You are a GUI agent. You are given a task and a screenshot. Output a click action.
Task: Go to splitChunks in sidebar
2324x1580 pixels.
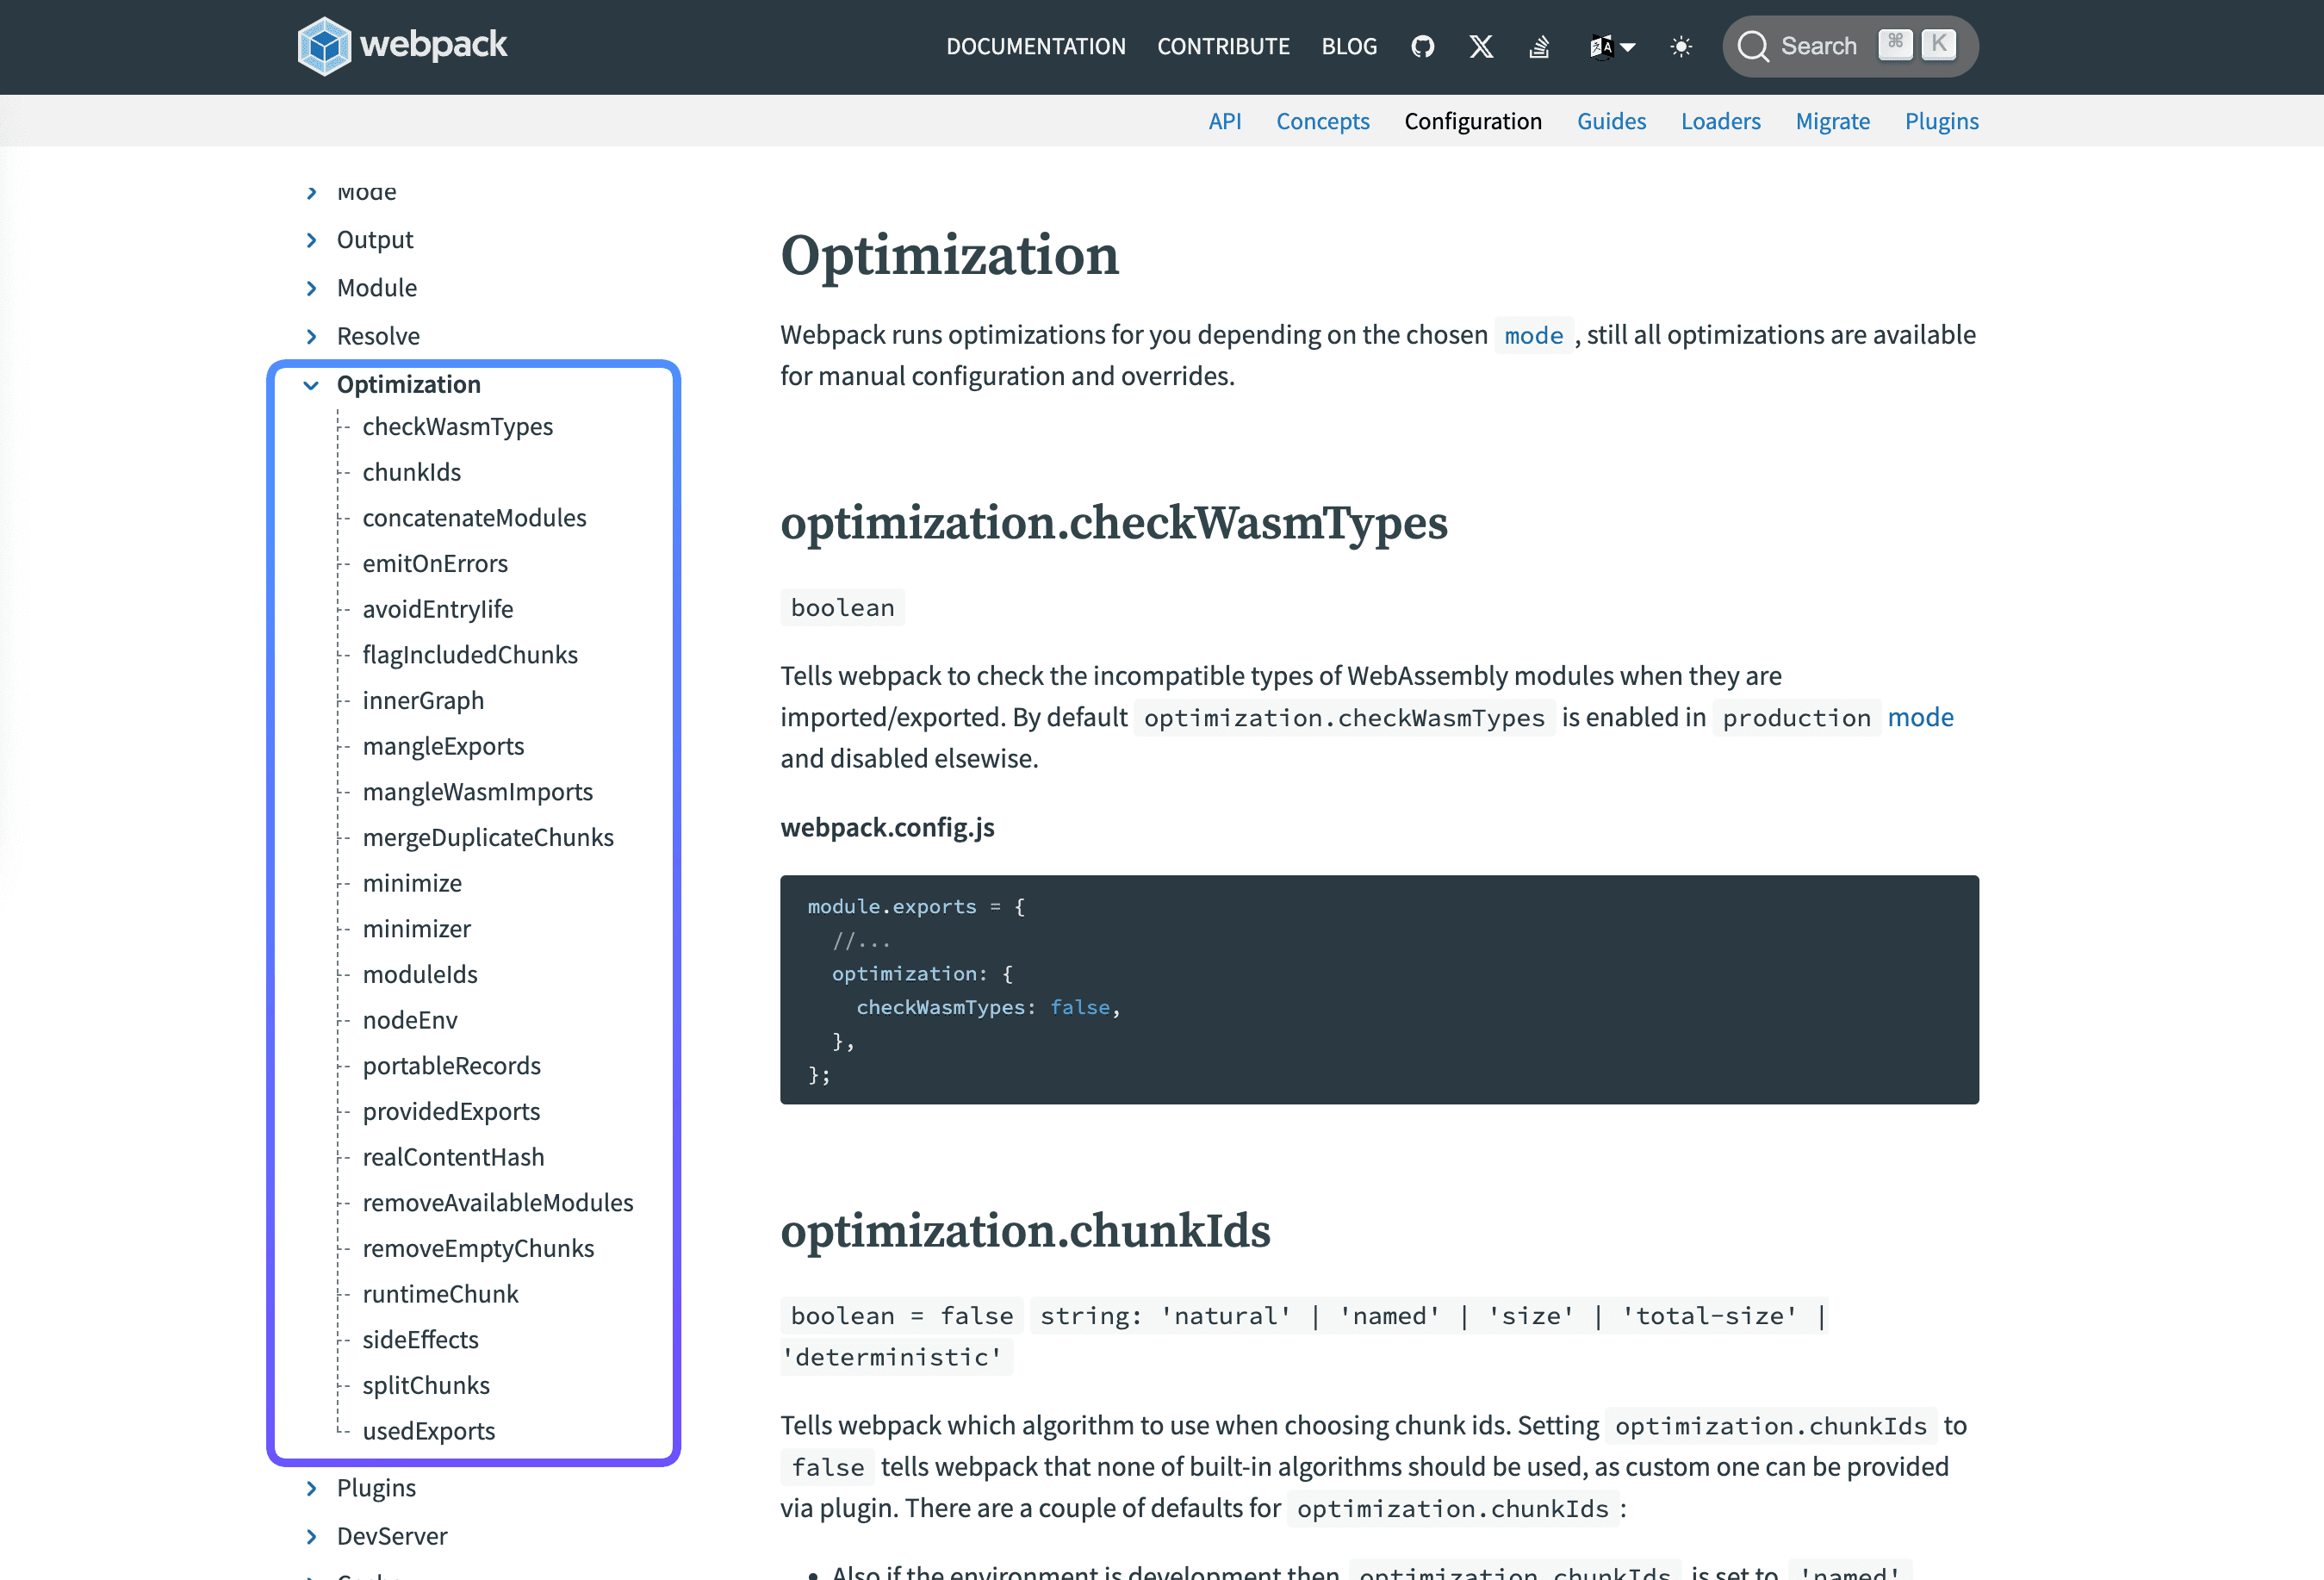(426, 1386)
